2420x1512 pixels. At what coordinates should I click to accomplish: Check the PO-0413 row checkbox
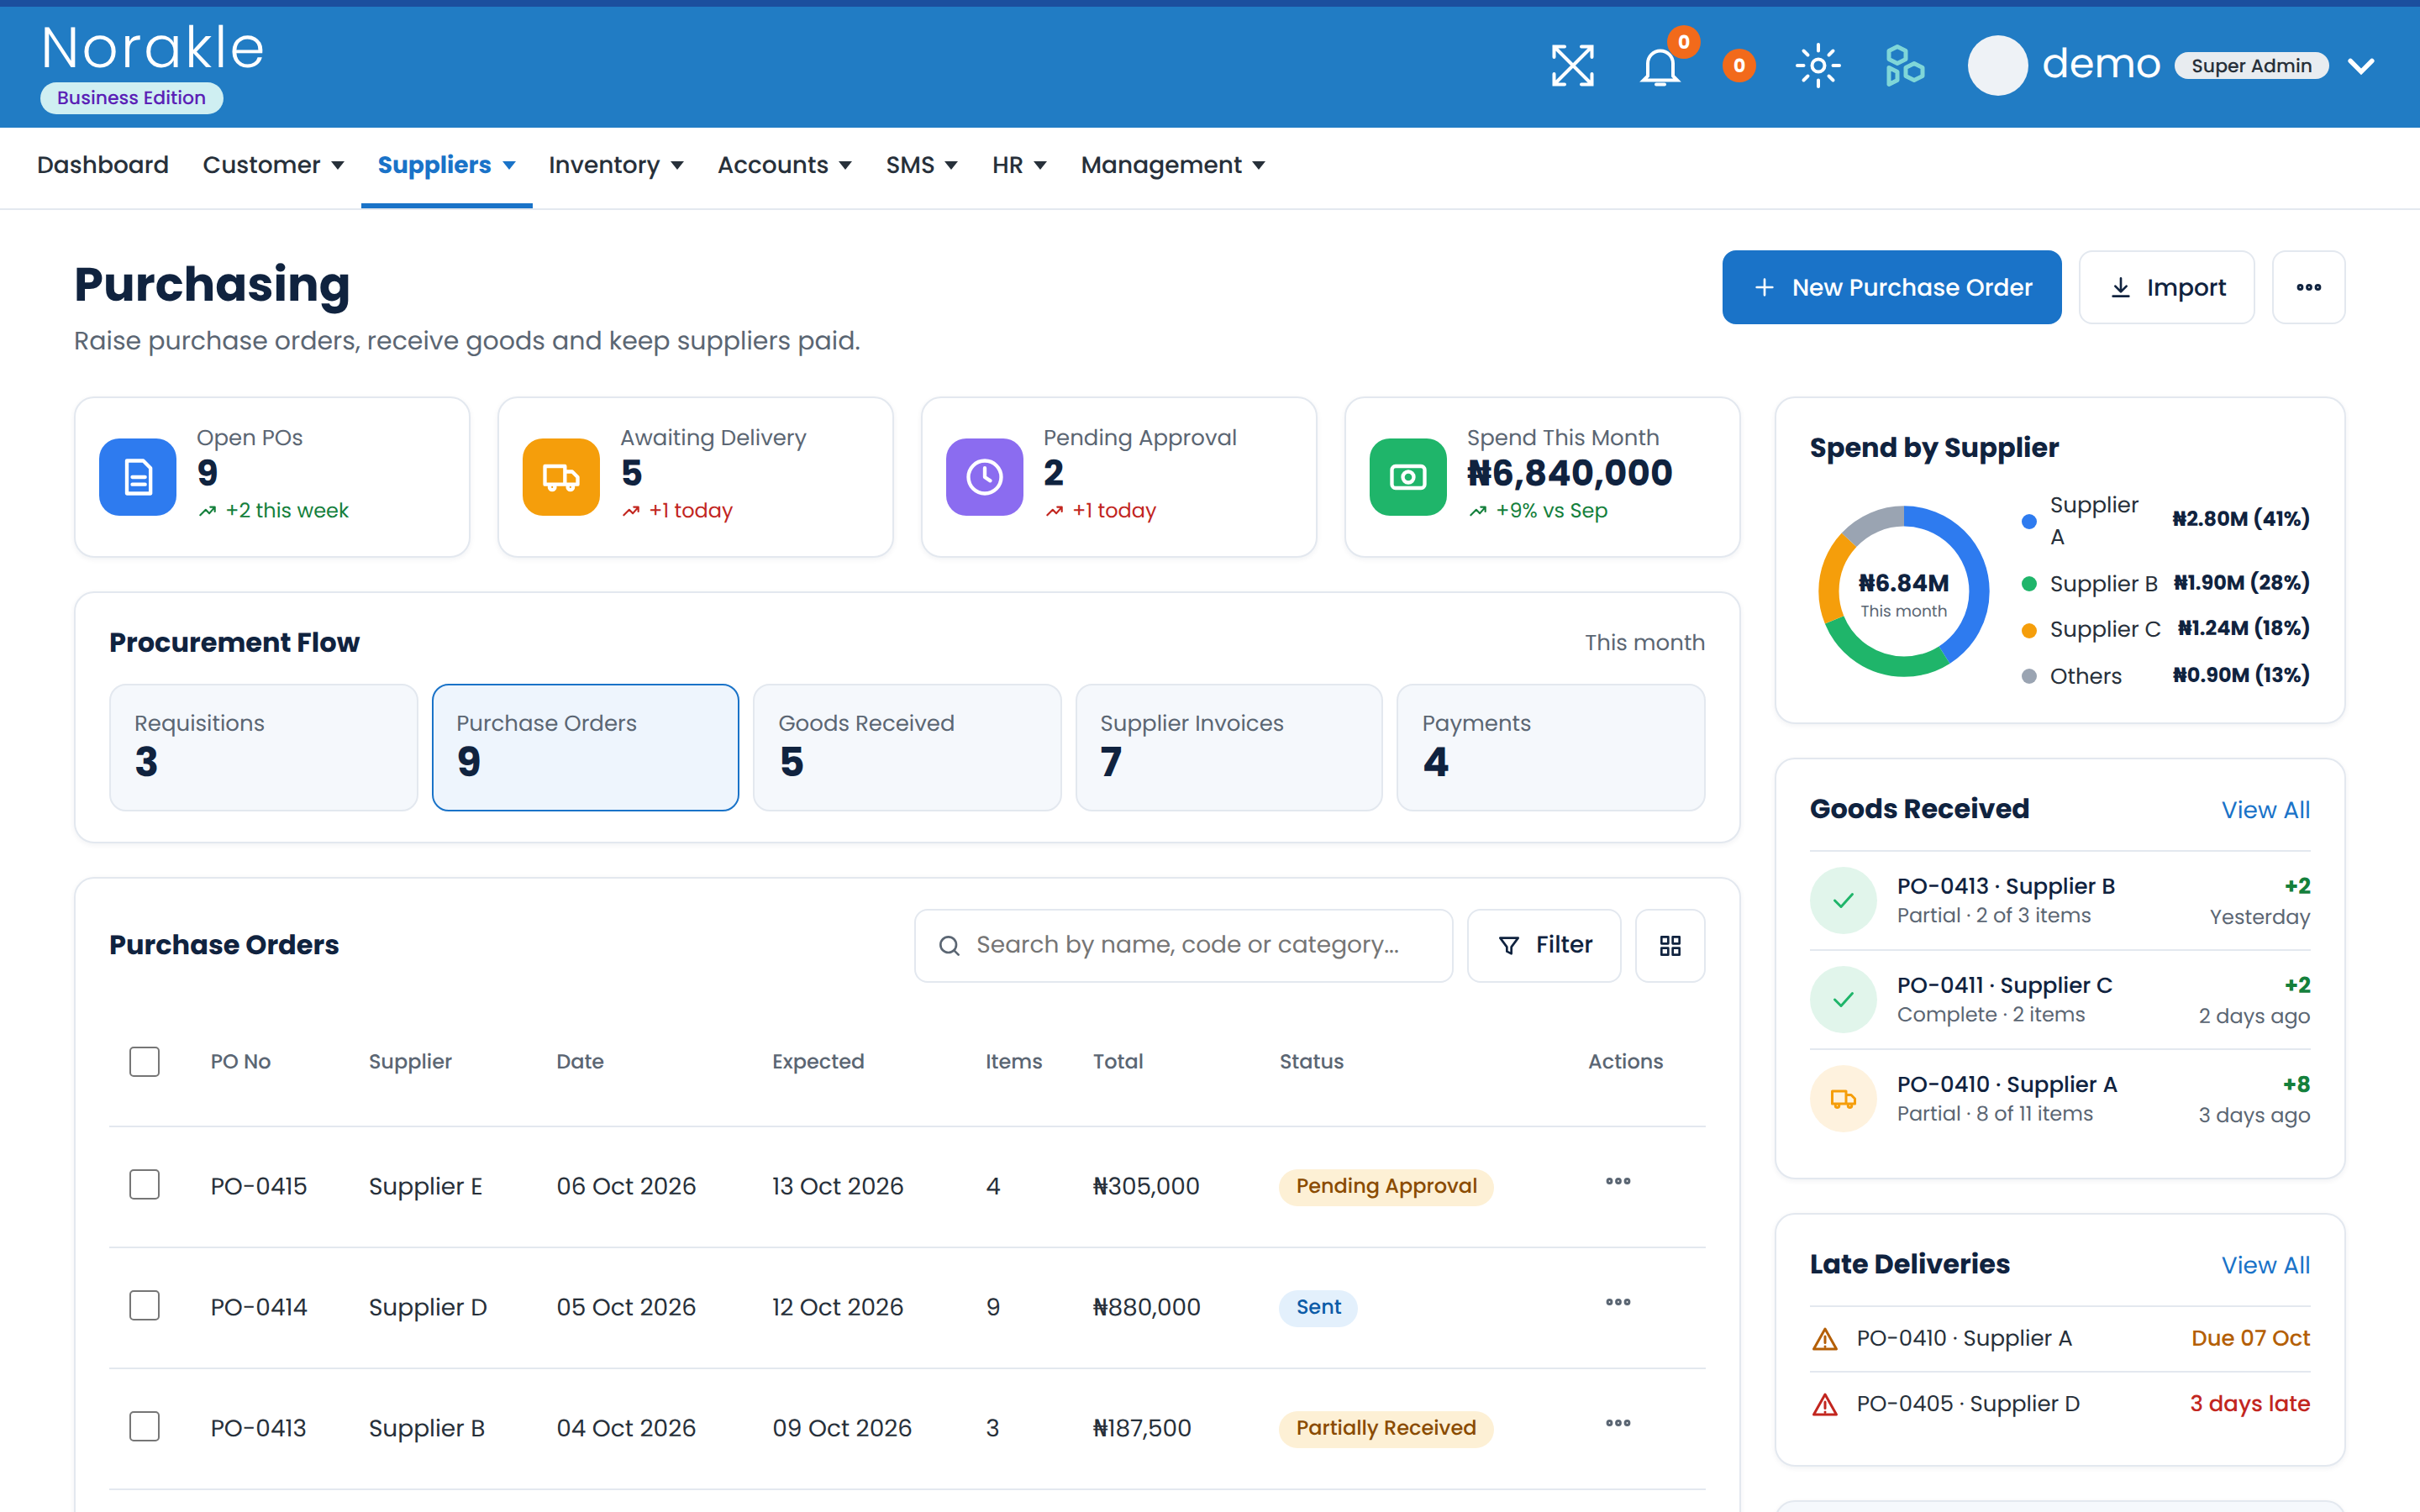coord(144,1427)
